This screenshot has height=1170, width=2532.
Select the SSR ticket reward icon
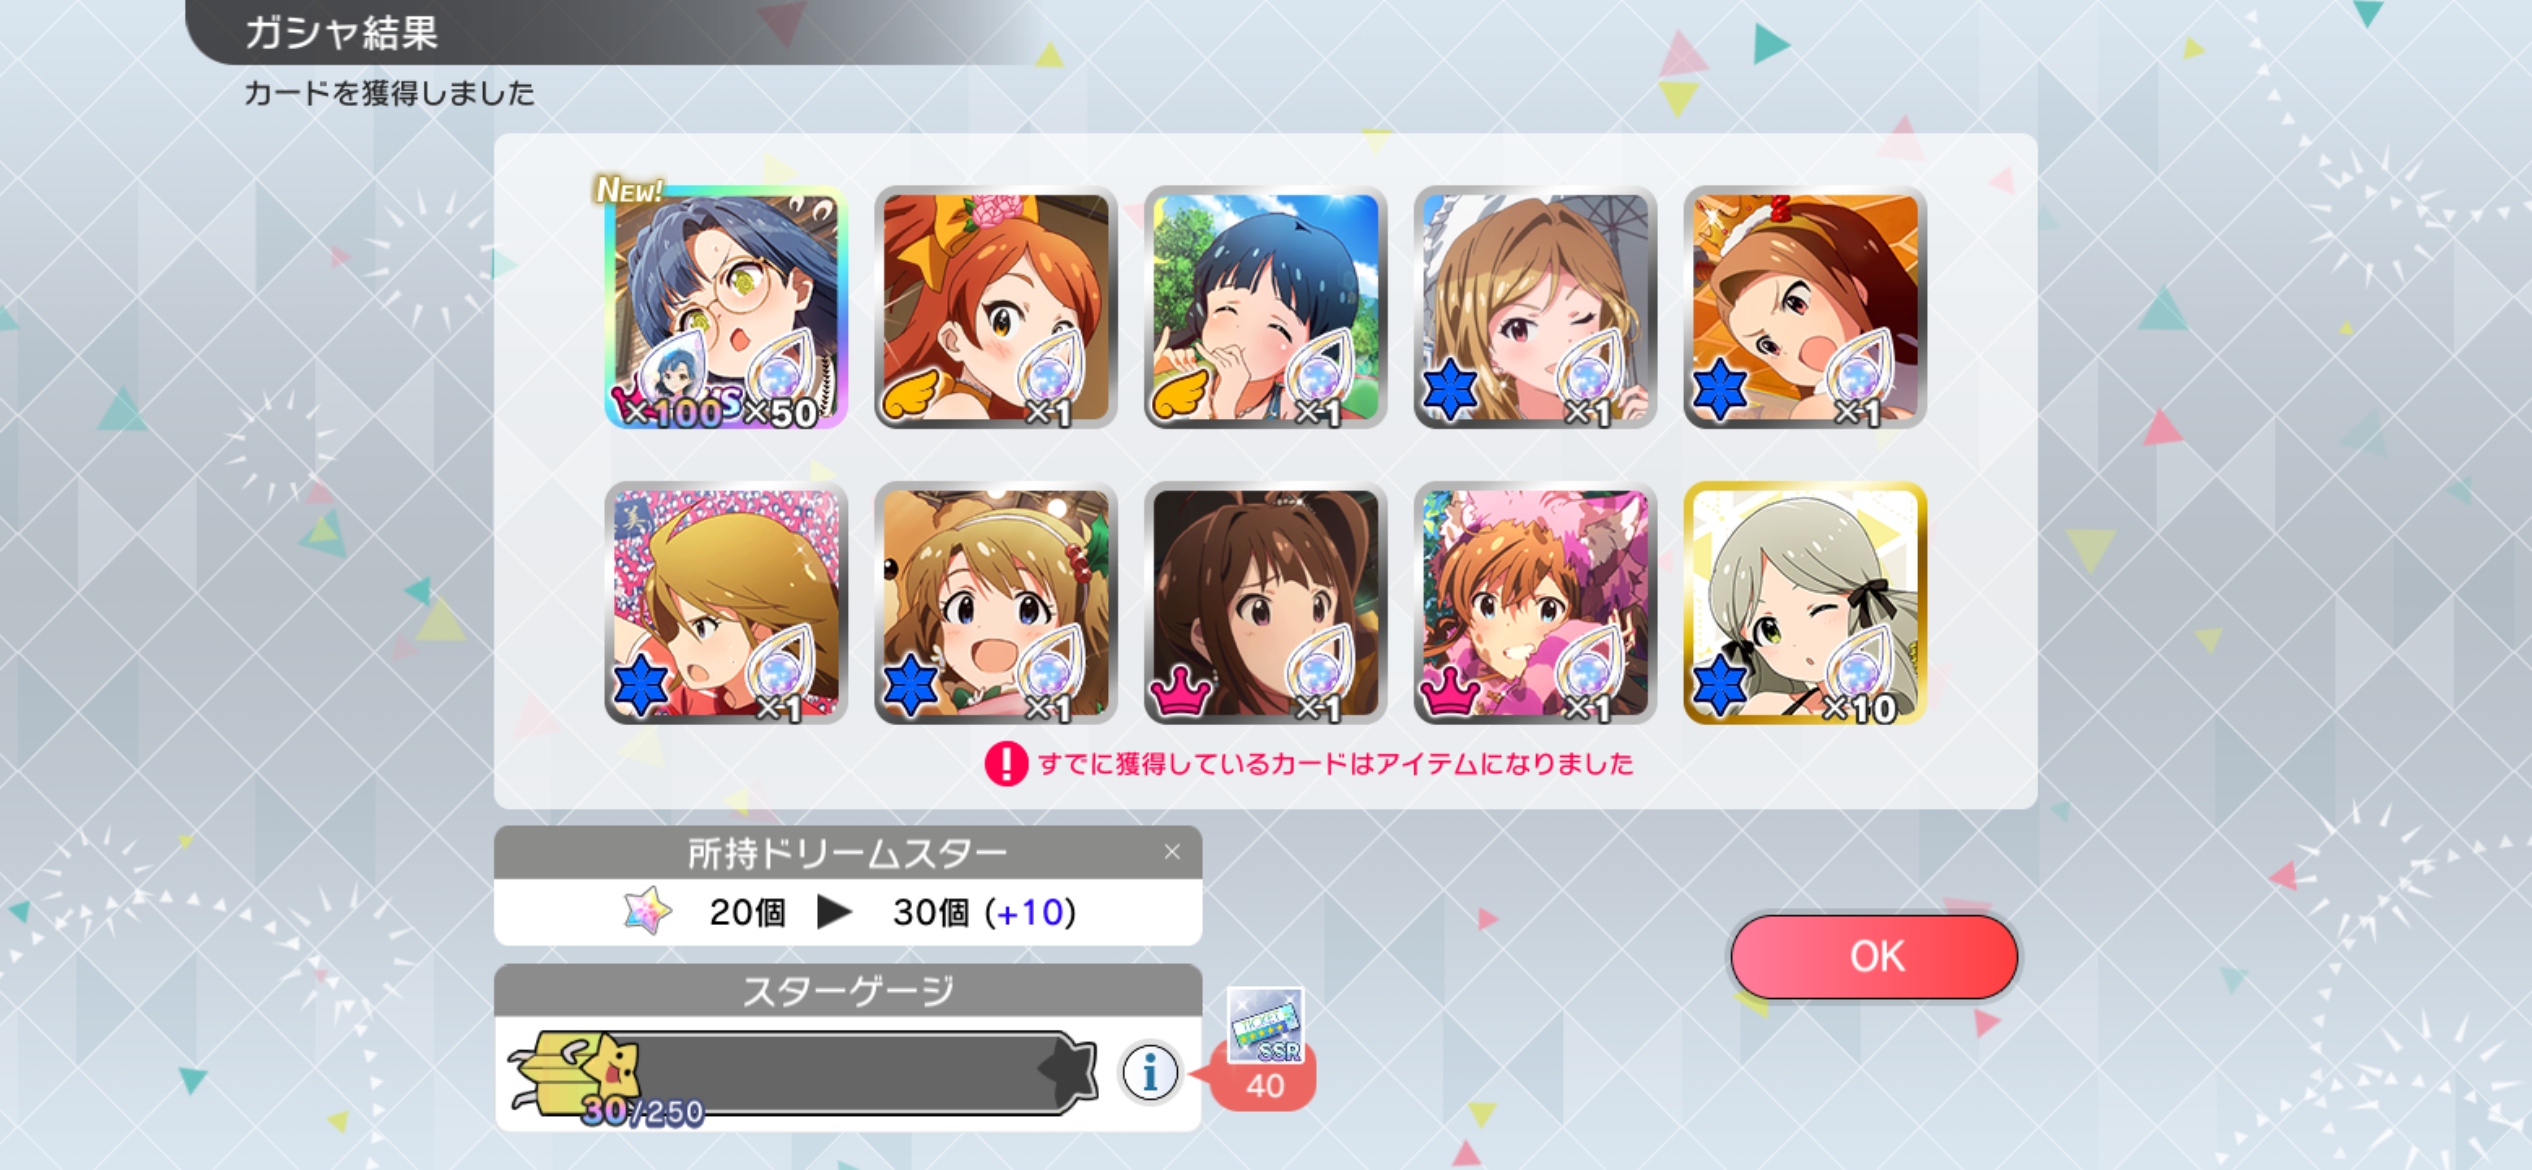pos(1265,1025)
